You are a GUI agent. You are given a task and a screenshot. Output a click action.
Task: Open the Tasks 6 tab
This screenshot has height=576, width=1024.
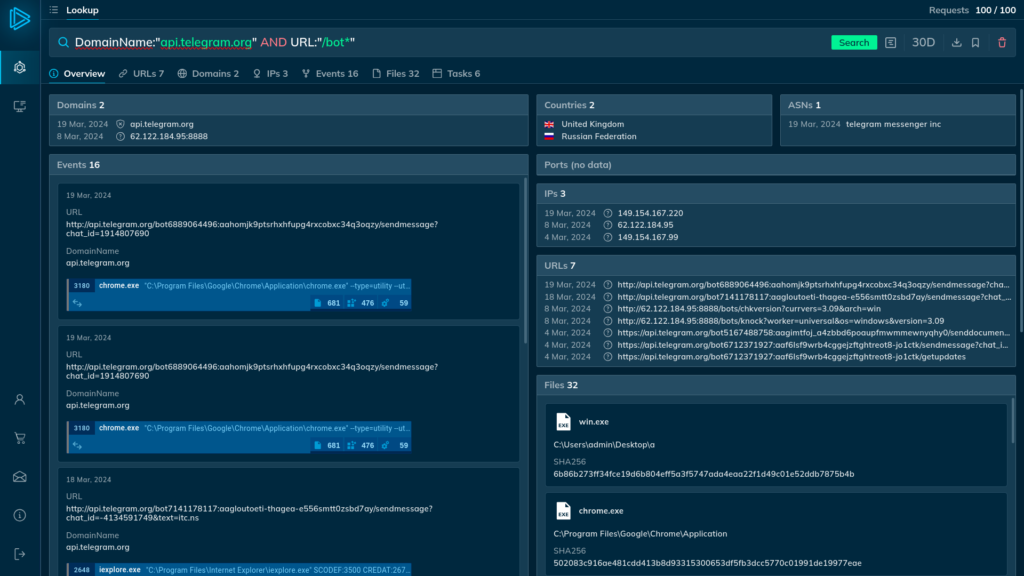[456, 74]
